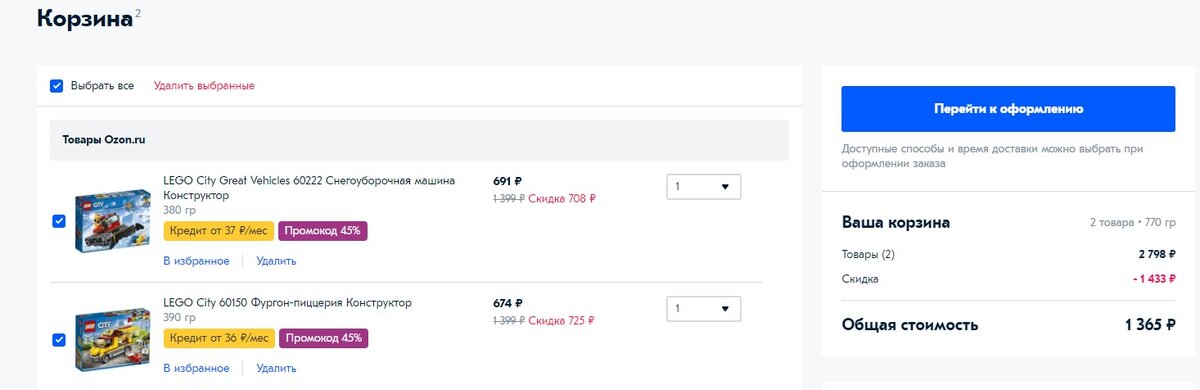
Task: Open LEGO pizza van box thumbnail
Action: [112, 340]
